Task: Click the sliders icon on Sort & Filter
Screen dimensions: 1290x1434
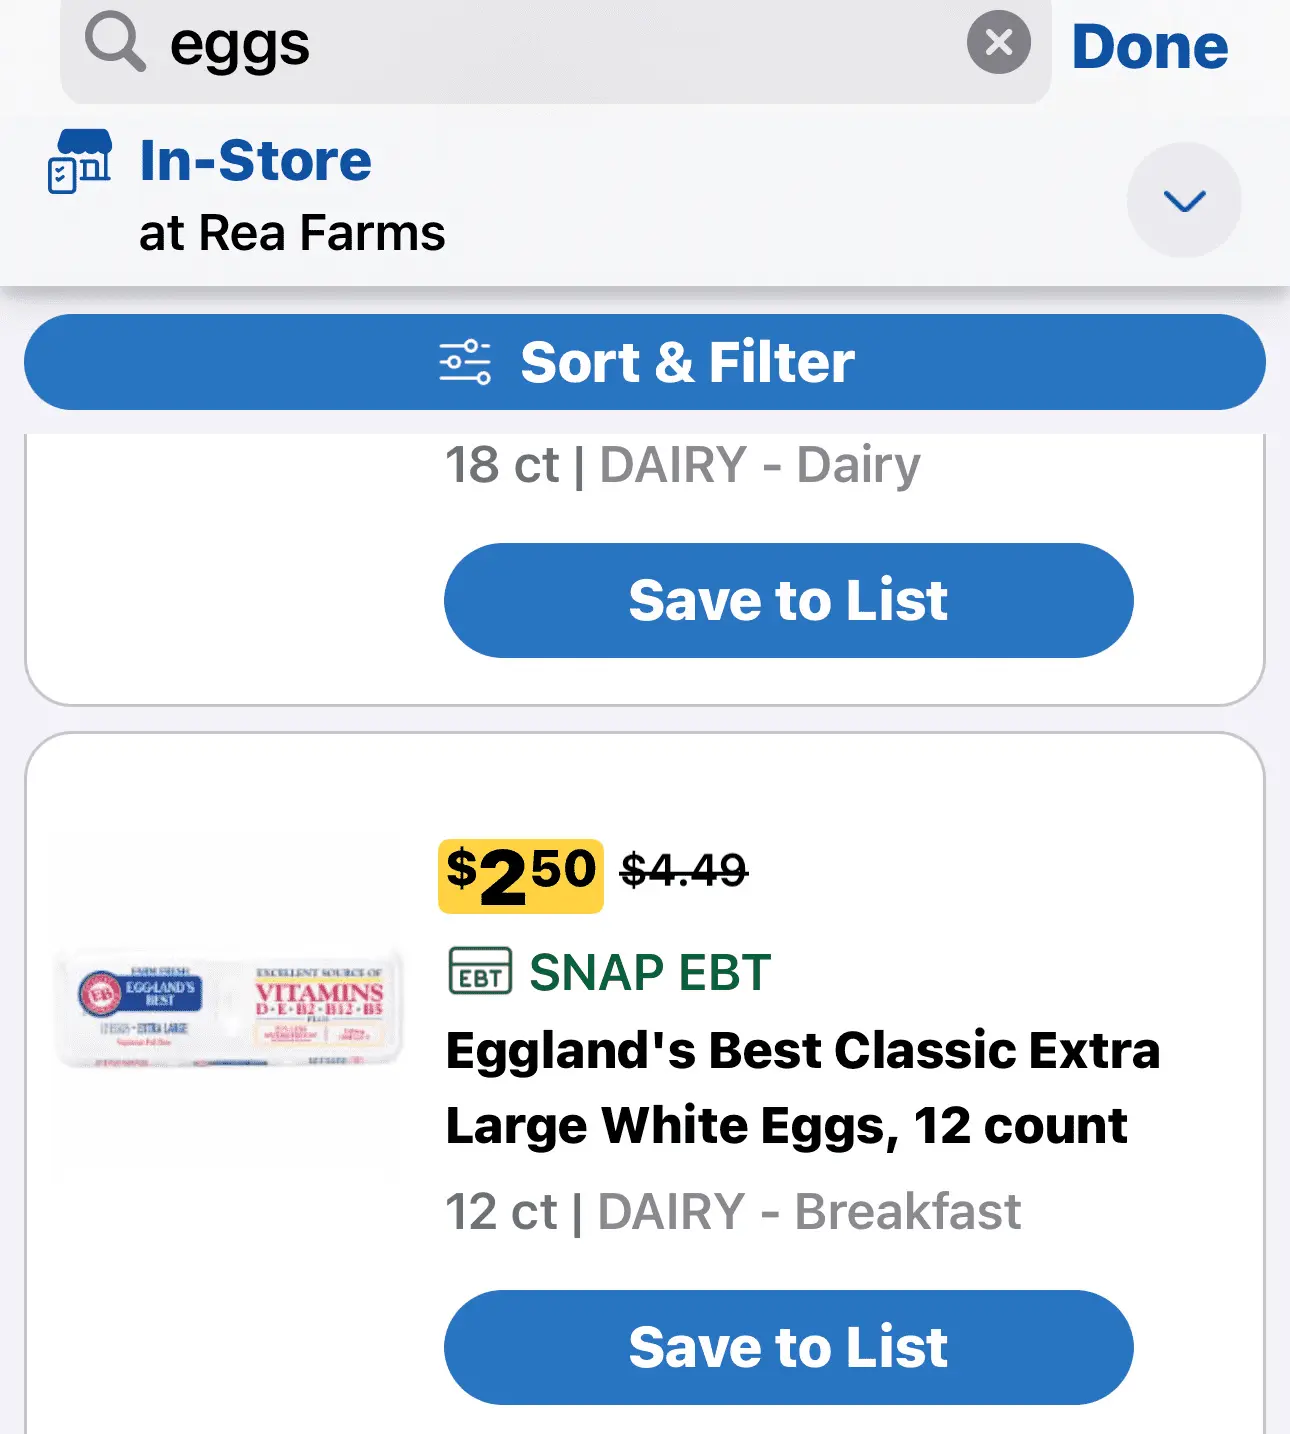Action: coord(465,362)
